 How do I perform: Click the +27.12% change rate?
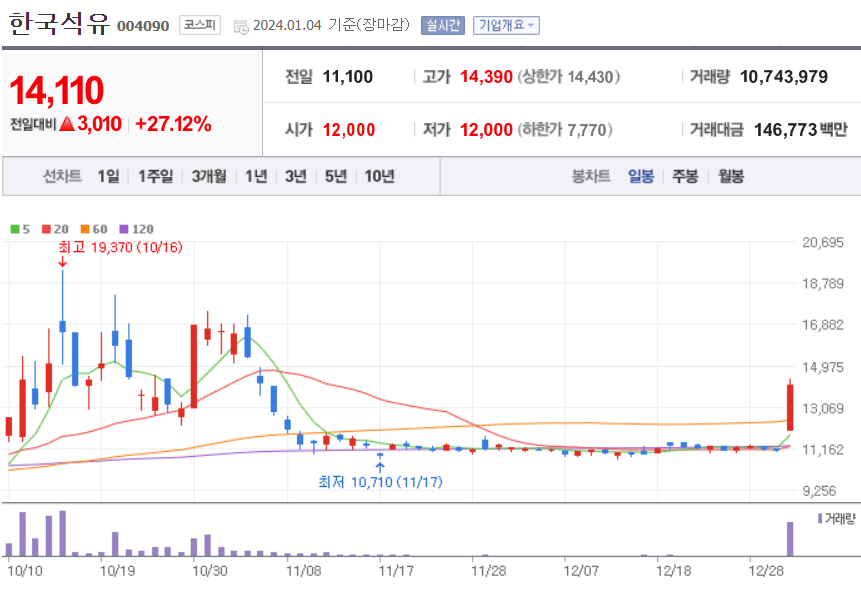(x=173, y=124)
